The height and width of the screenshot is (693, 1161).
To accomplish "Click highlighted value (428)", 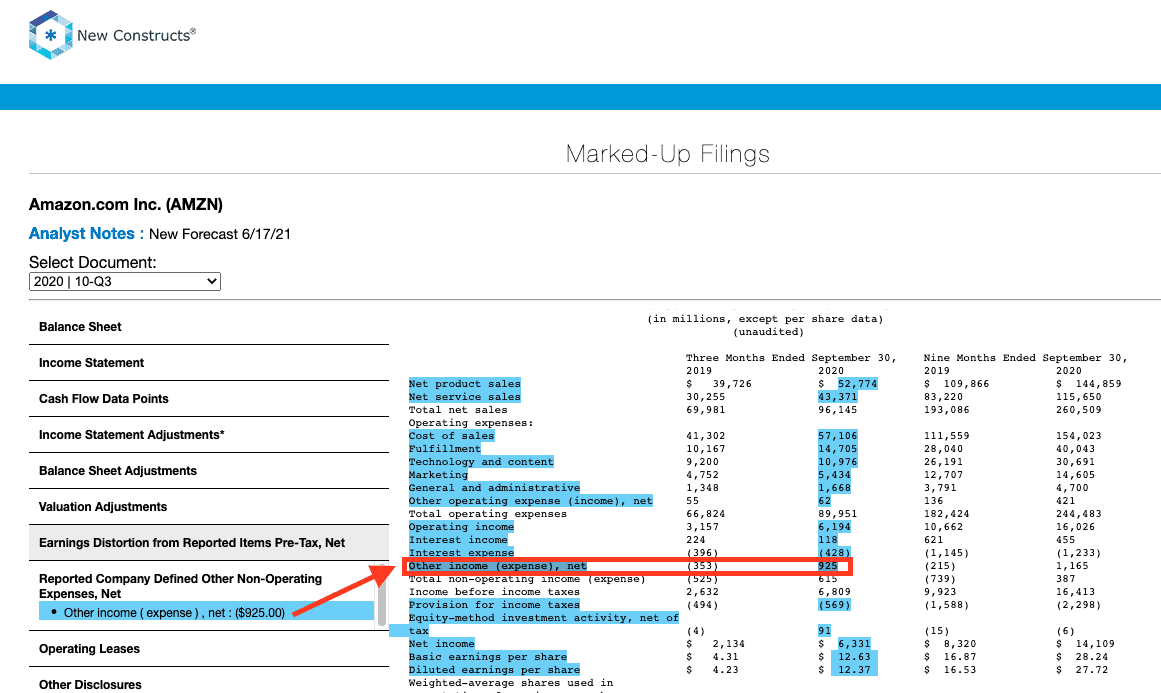I will pos(834,552).
